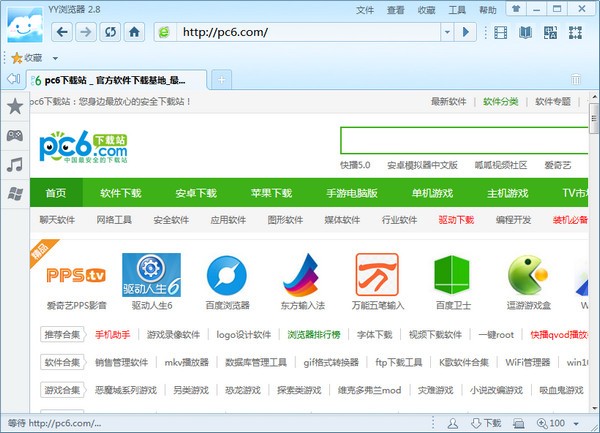The height and width of the screenshot is (433, 600).
Task: Expand the address bar URL dropdown
Action: [x=447, y=32]
